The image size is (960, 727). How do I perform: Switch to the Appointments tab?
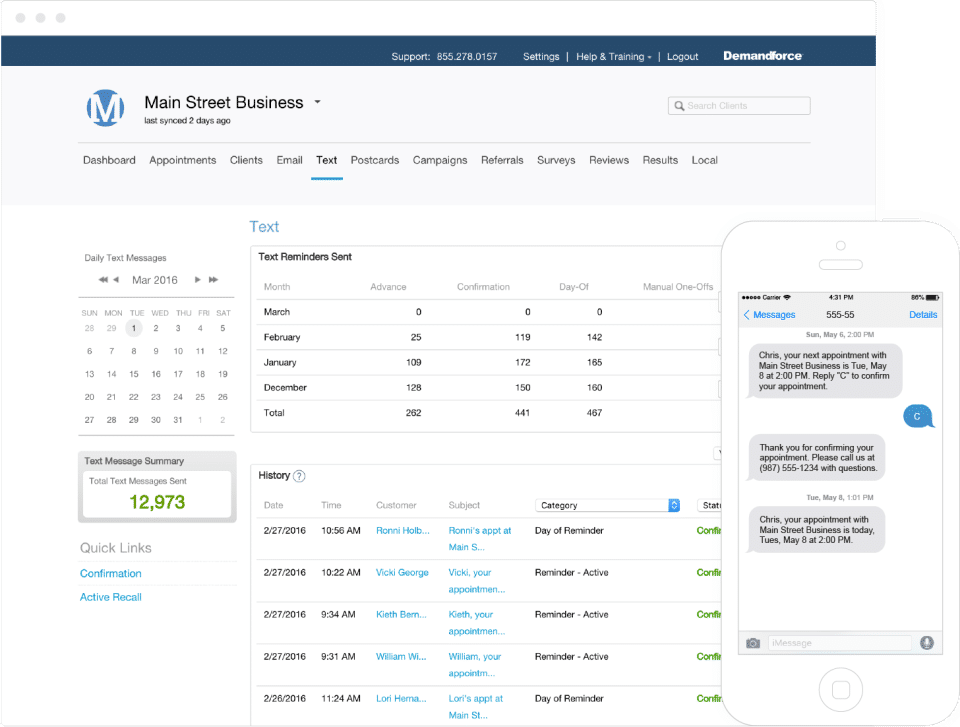pyautogui.click(x=182, y=160)
